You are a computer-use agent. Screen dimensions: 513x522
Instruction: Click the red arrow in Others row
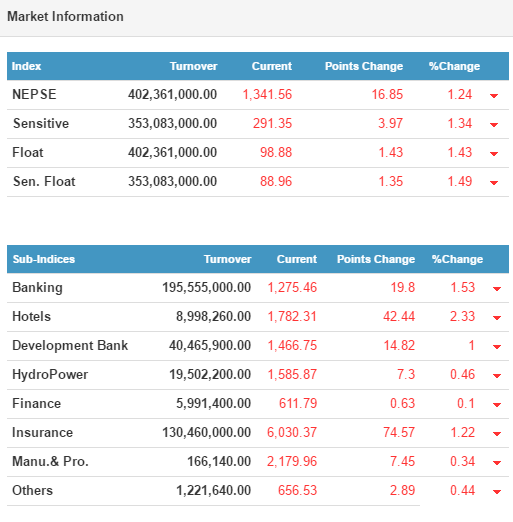[x=497, y=492]
